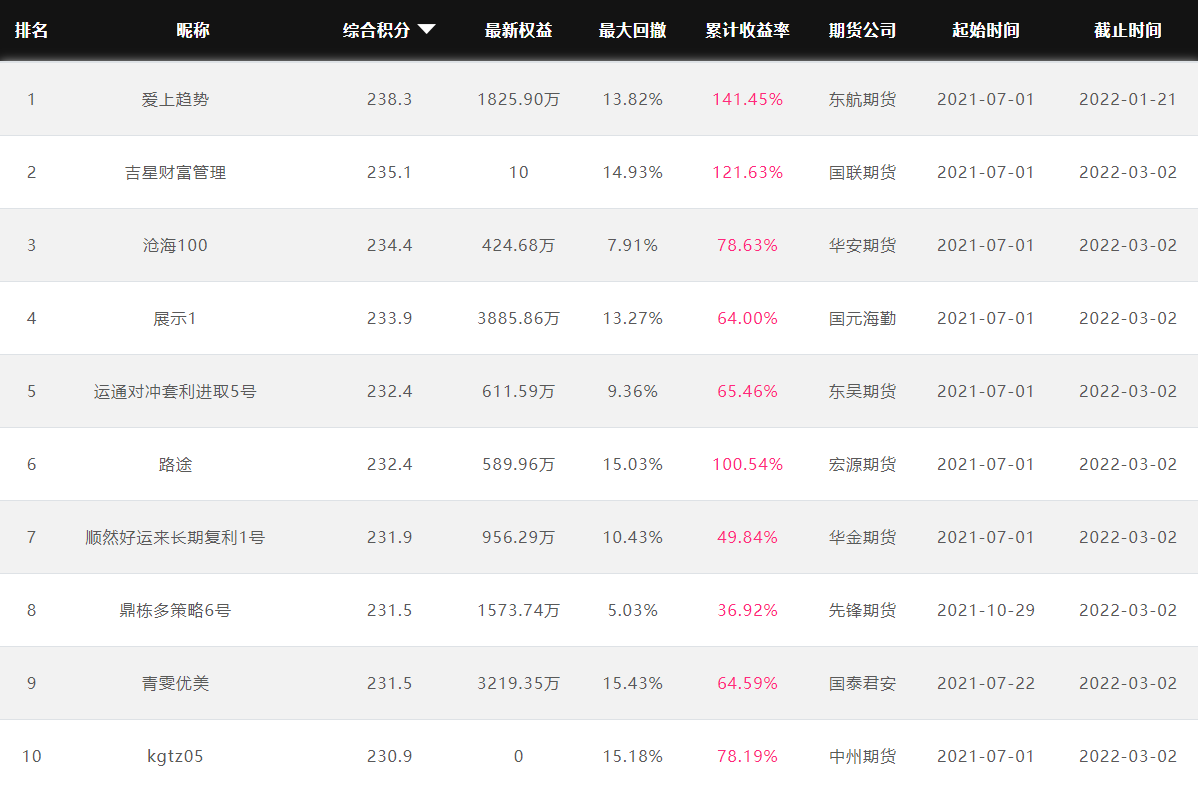Click the equity value 3219.35万
The height and width of the screenshot is (789, 1198).
[519, 684]
